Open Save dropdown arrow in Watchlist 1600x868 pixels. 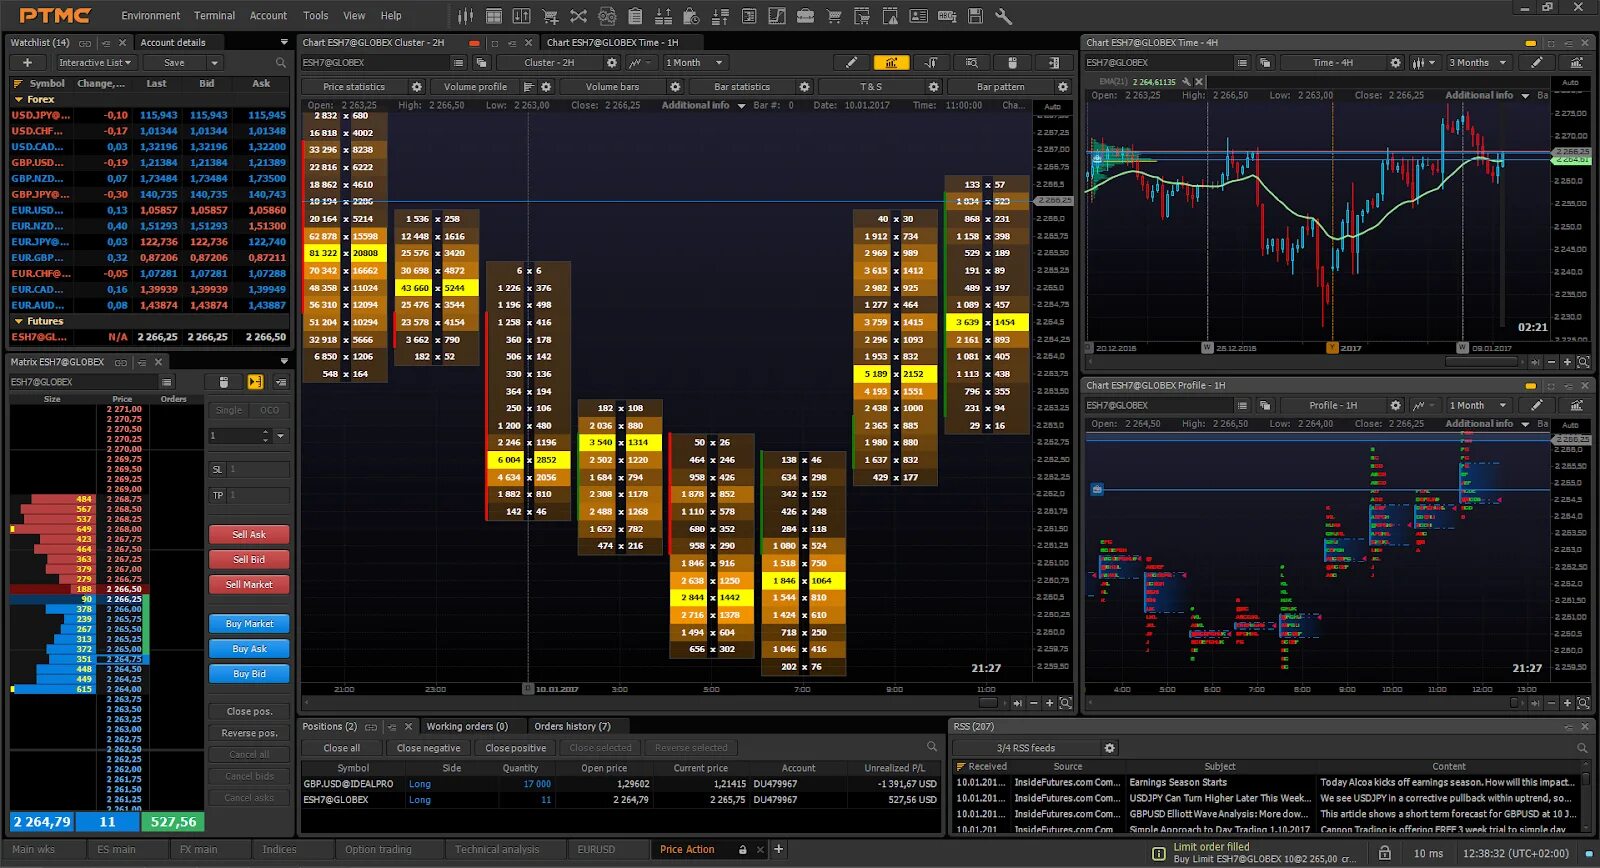point(214,62)
